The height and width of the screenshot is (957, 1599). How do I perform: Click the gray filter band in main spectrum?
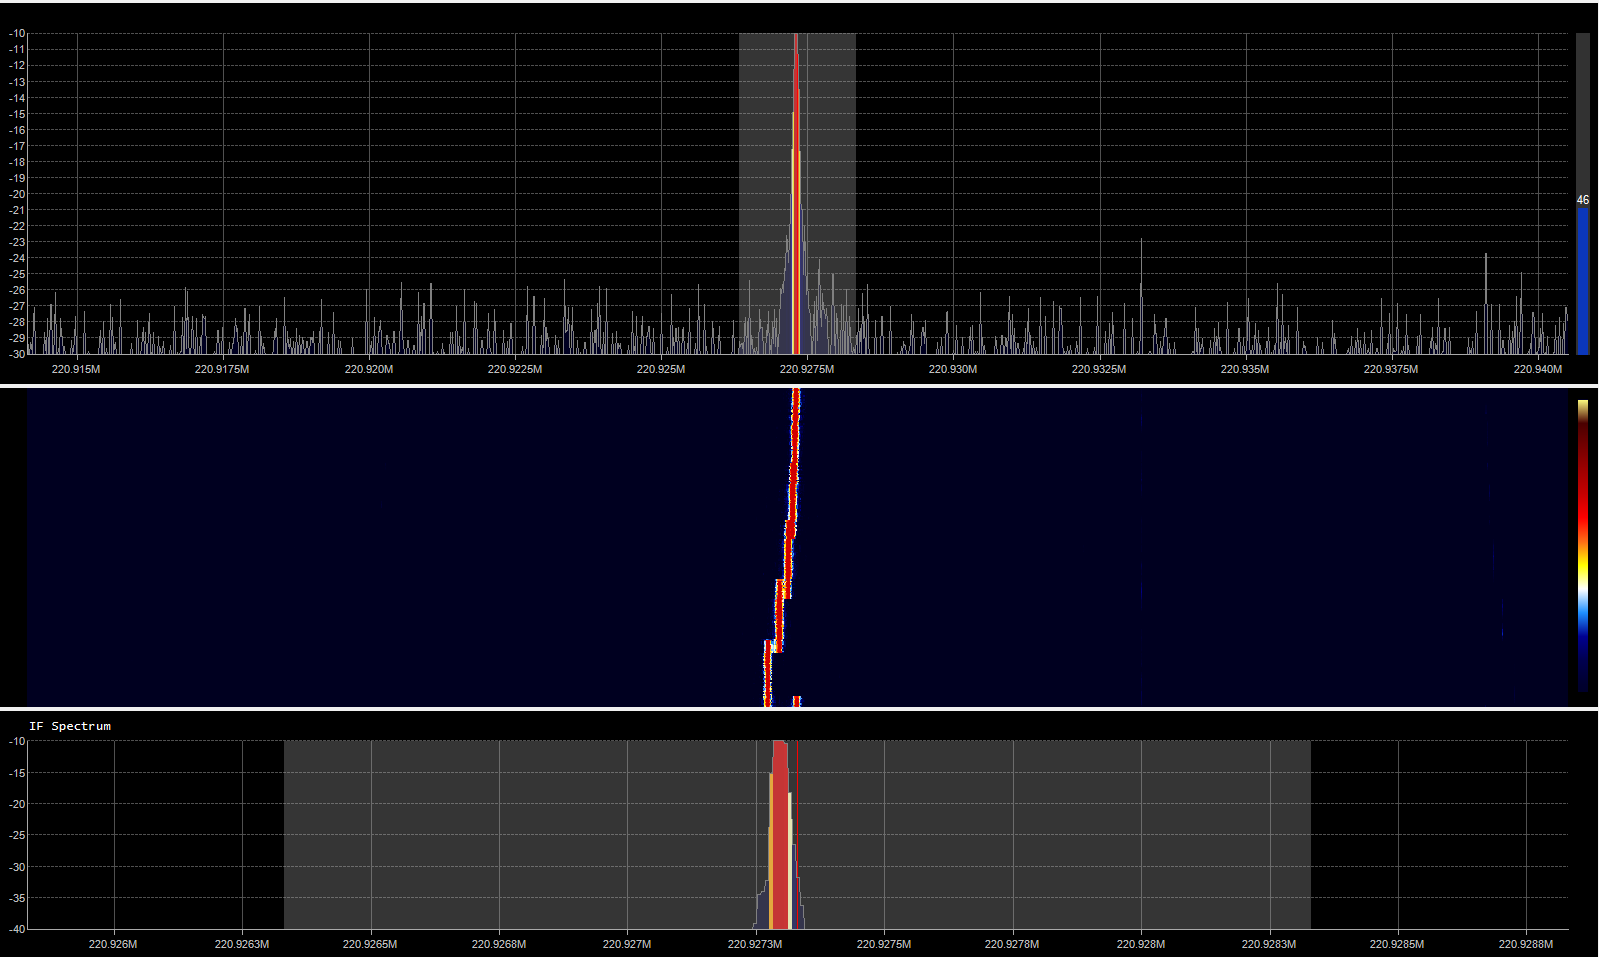coord(797,193)
